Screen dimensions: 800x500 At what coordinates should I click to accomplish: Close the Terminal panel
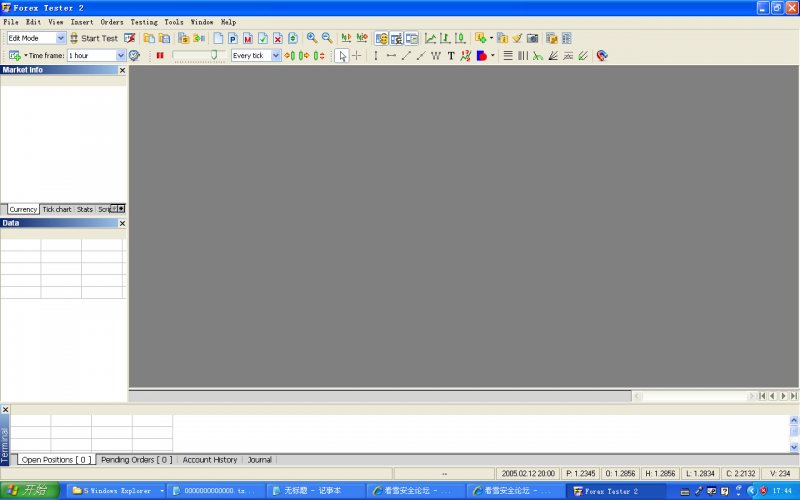5,409
